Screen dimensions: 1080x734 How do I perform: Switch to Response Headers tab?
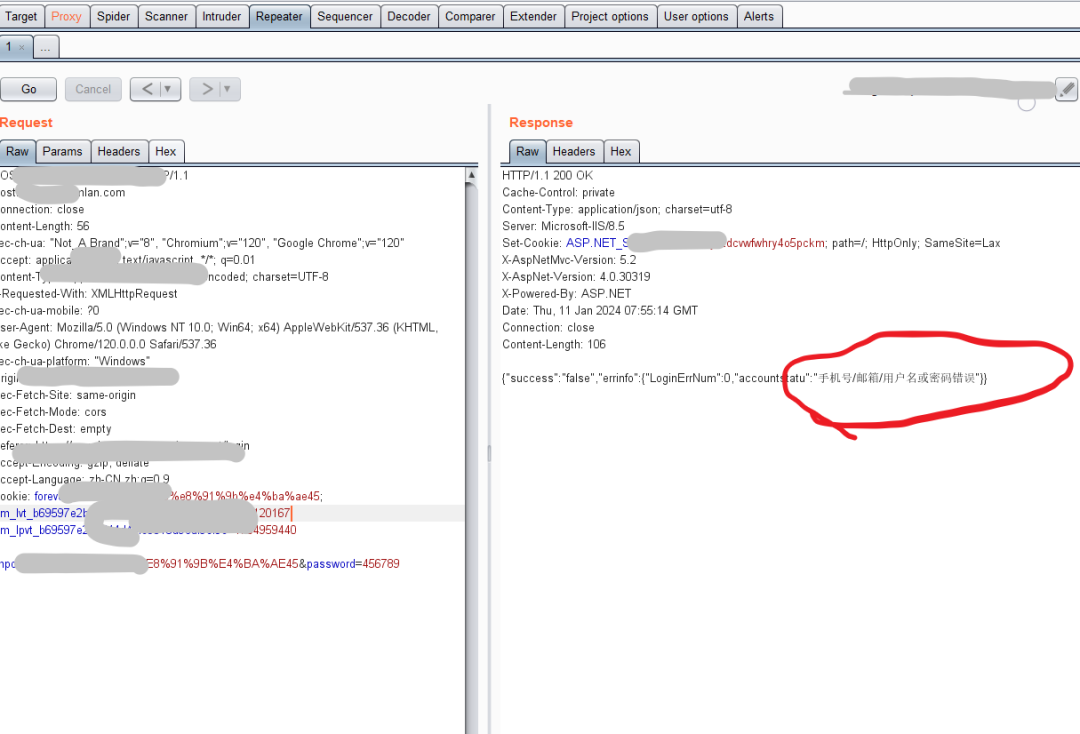point(574,151)
